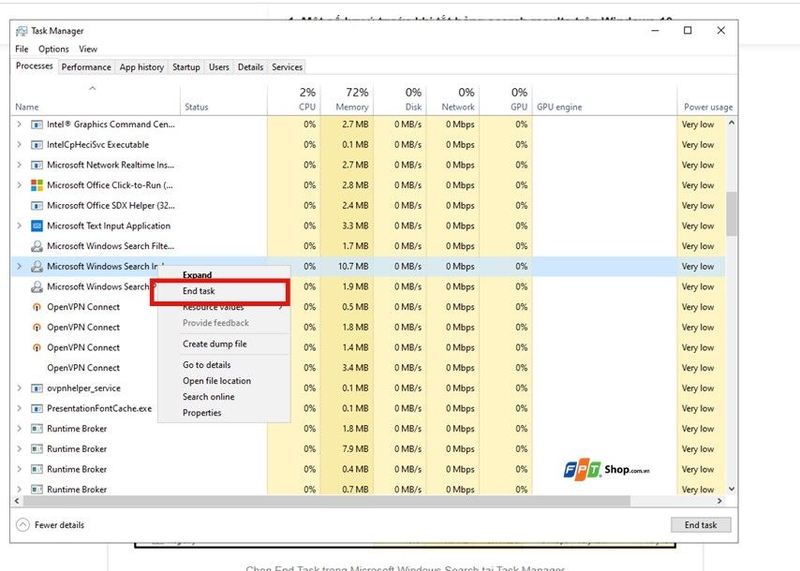The image size is (800, 571).
Task: Click the PresentationFontCache.exe icon
Action: point(37,409)
